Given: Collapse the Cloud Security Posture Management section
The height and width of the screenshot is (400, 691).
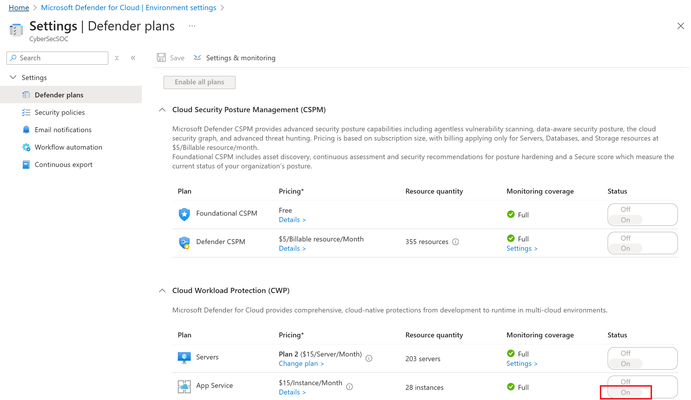Looking at the screenshot, I should (x=162, y=110).
